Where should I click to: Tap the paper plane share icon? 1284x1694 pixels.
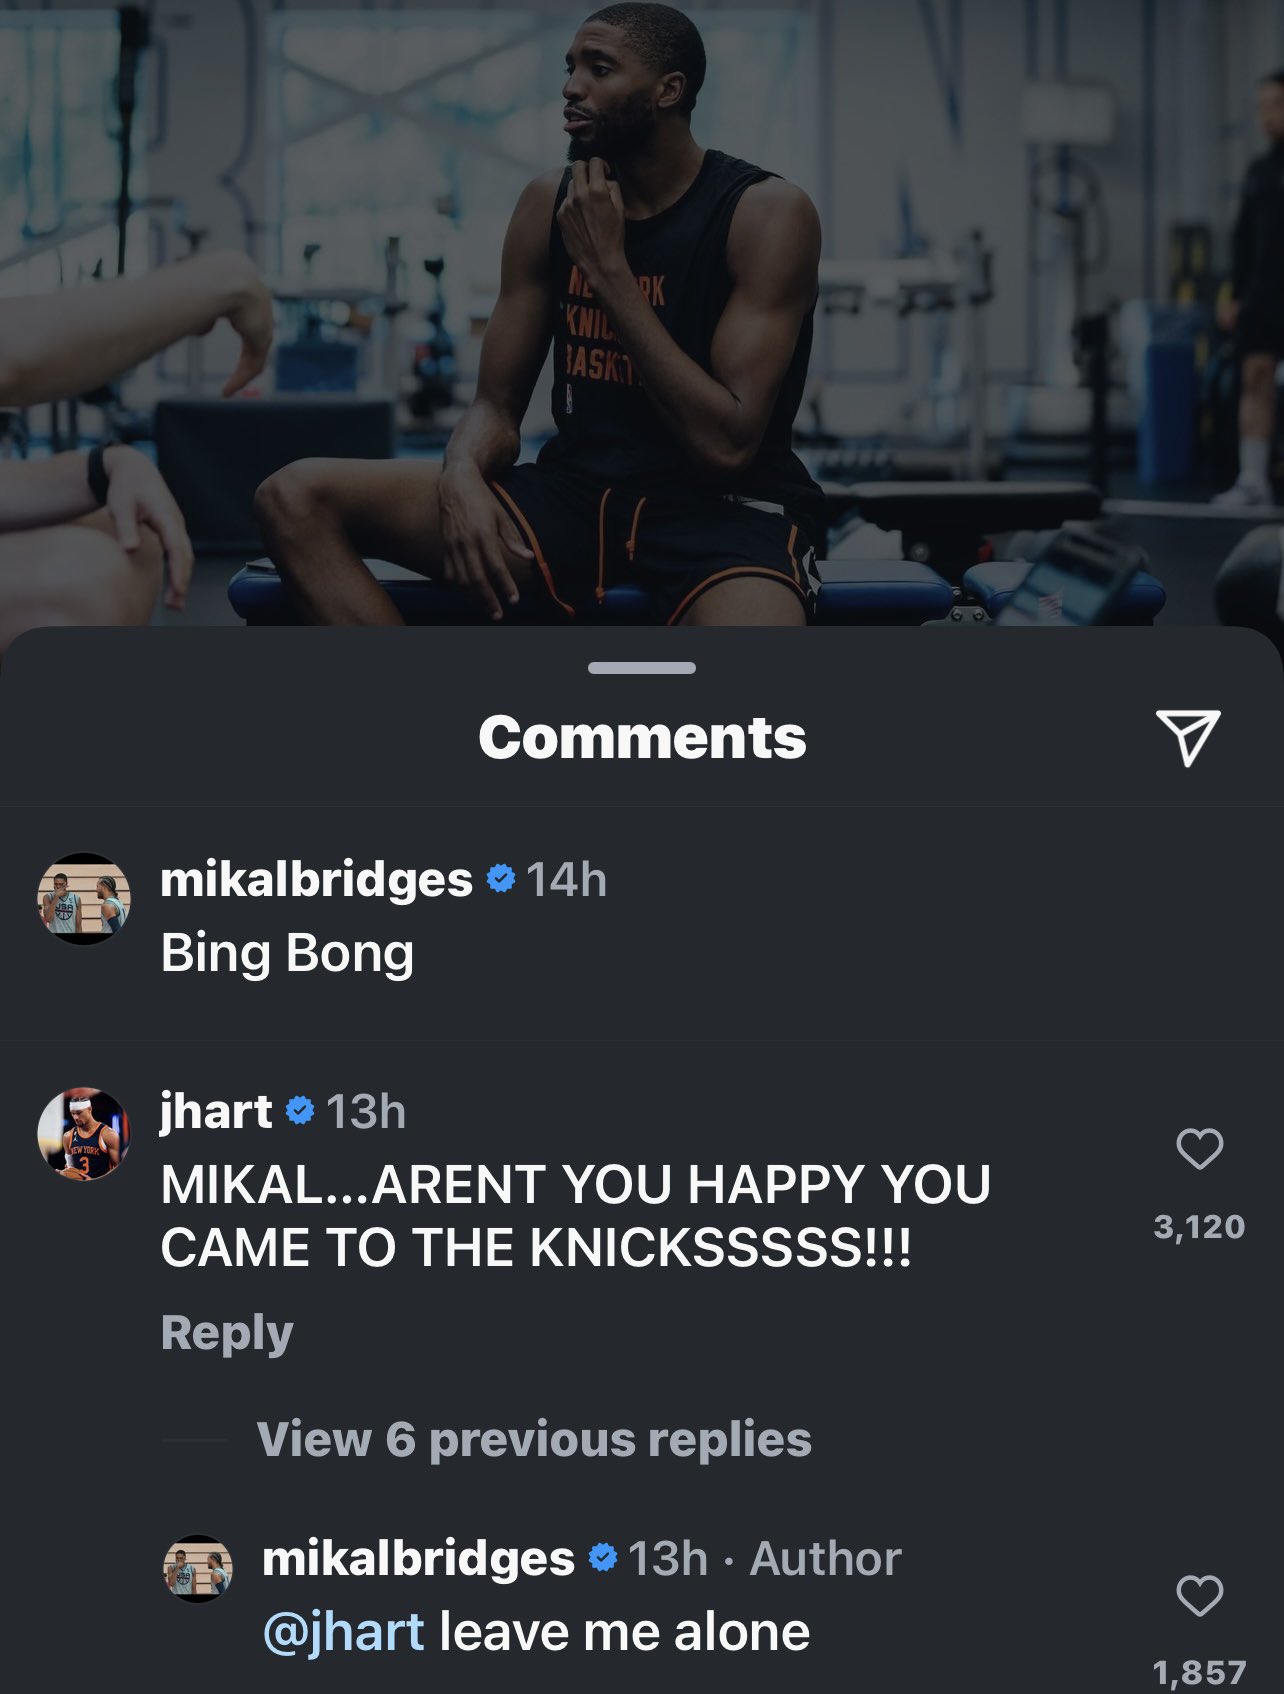tap(1188, 737)
